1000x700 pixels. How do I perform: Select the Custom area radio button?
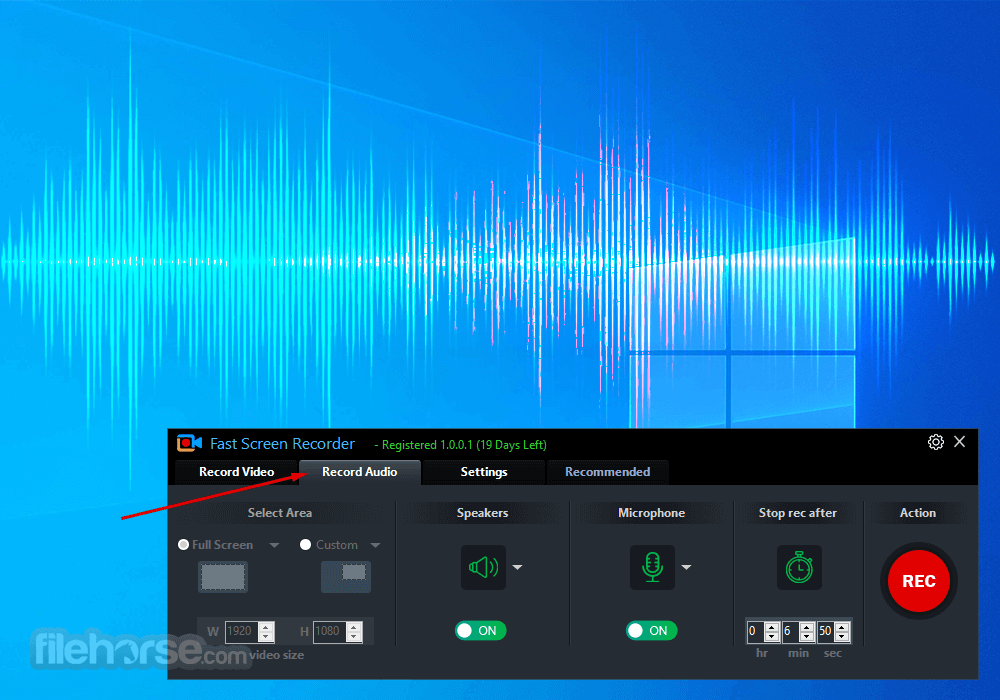[x=305, y=544]
